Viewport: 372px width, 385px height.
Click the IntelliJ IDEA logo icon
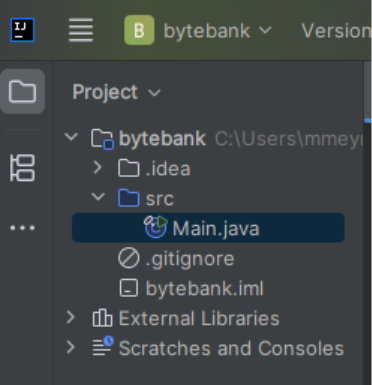22,30
